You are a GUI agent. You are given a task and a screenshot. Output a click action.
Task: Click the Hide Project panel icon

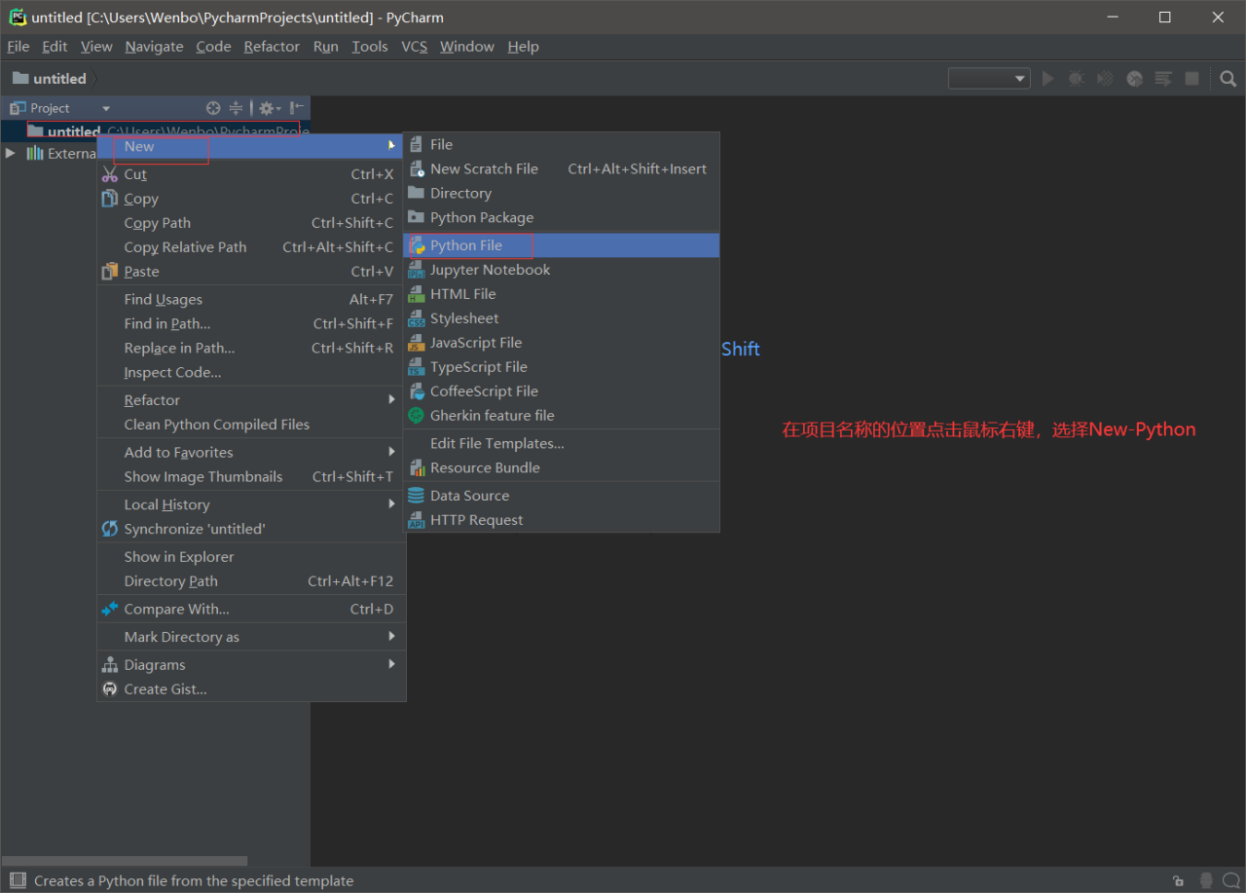point(297,108)
